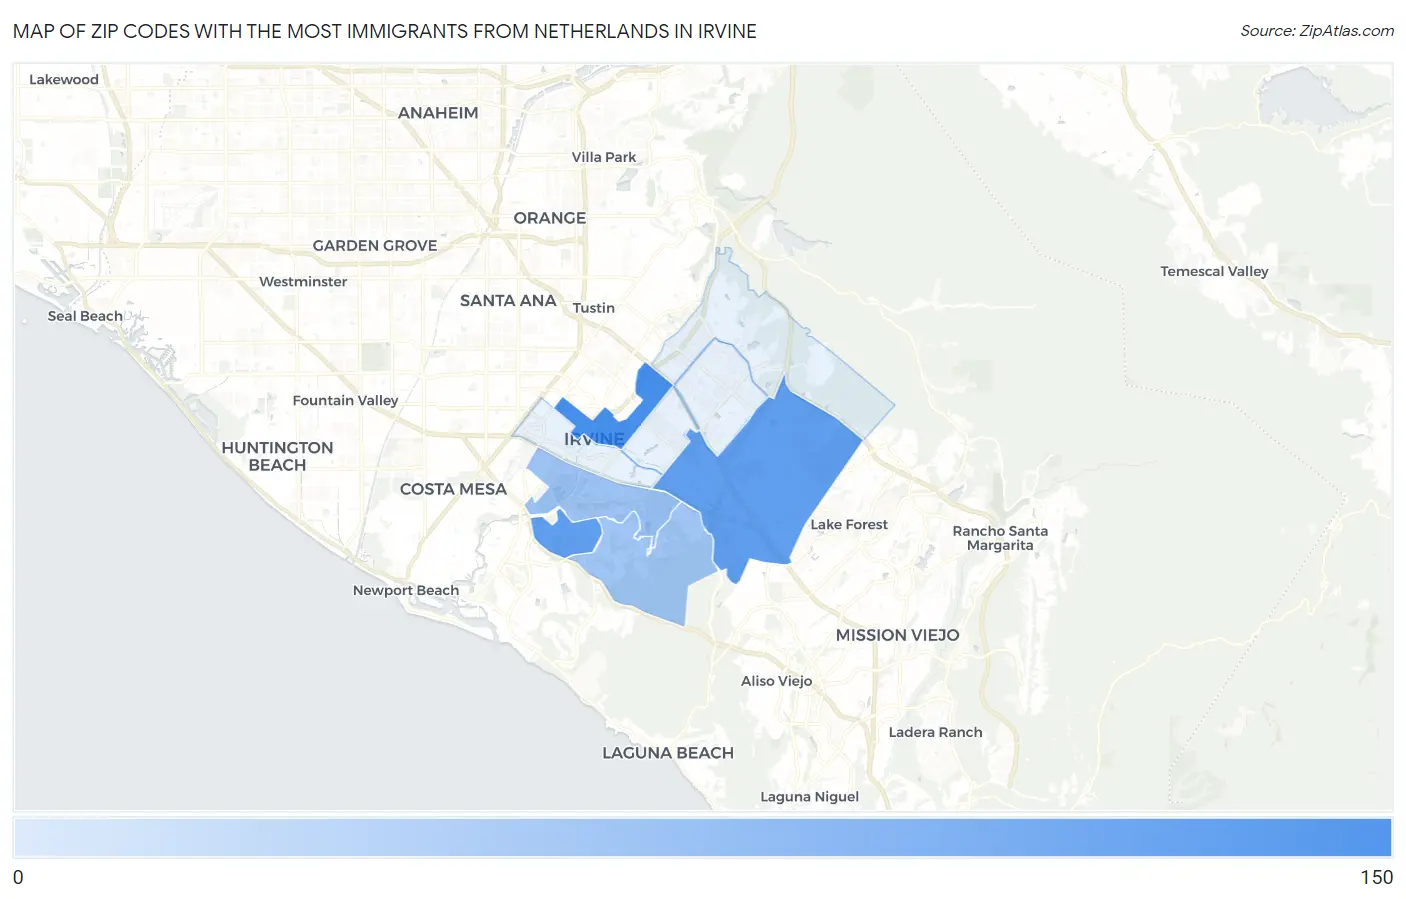Click the Tustin label

click(x=594, y=308)
